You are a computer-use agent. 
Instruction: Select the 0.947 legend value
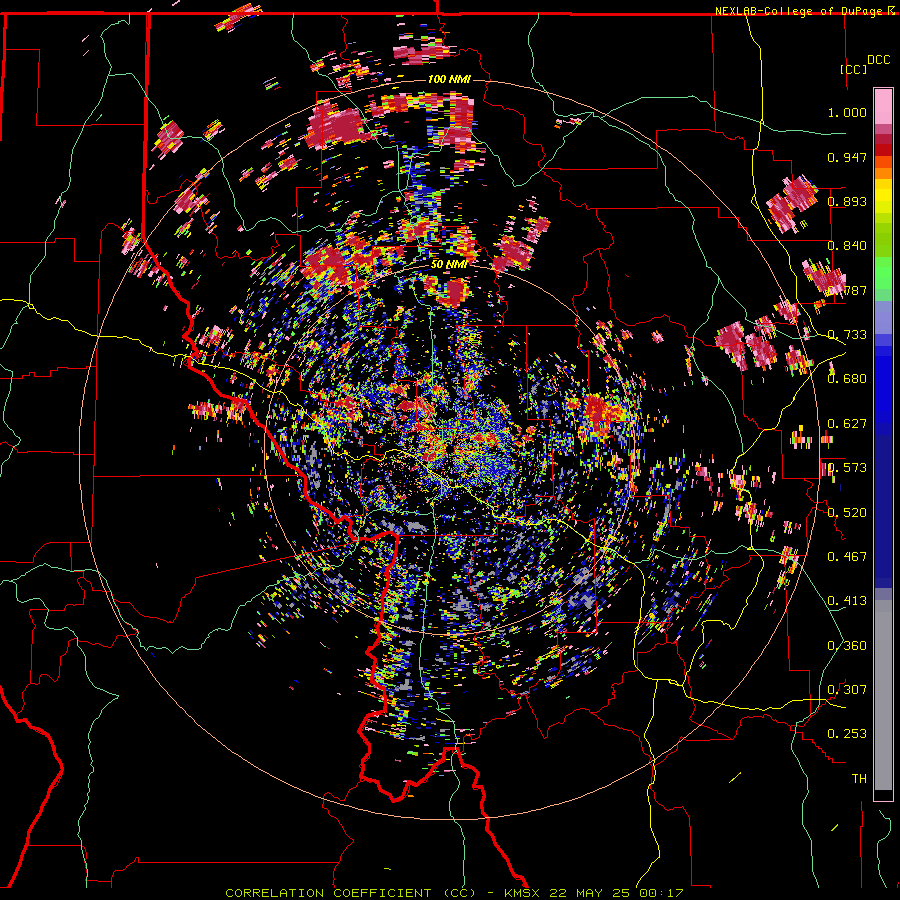point(847,157)
